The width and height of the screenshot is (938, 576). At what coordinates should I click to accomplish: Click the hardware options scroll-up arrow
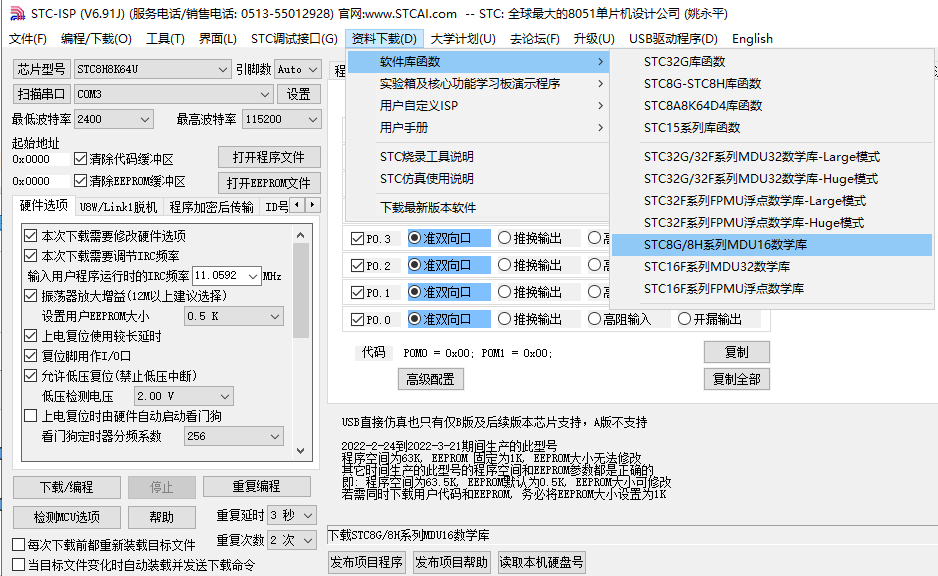tap(300, 235)
